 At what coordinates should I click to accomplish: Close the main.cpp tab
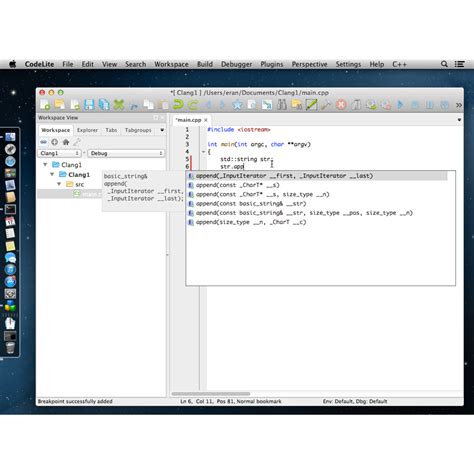tap(206, 120)
